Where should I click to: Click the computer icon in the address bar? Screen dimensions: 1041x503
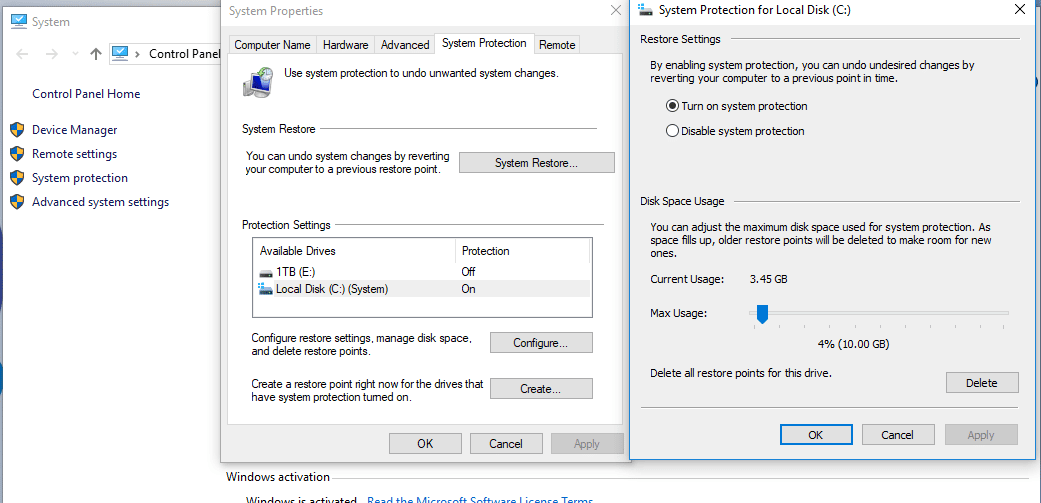[x=120, y=53]
